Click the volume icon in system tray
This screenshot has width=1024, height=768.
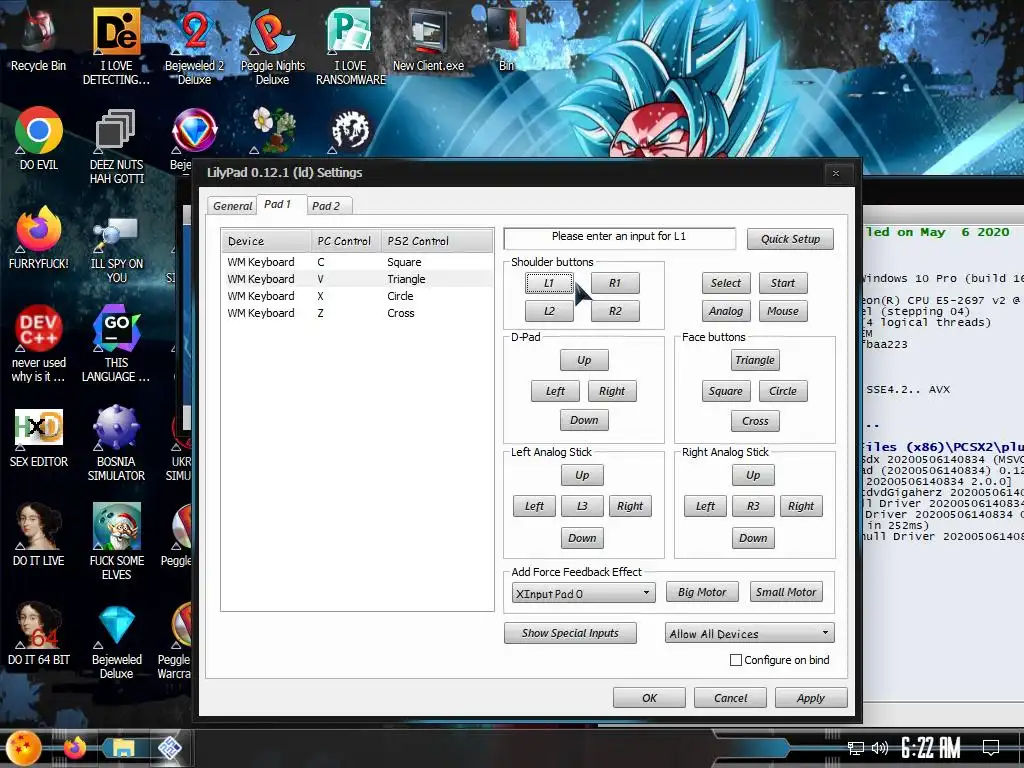coord(880,748)
